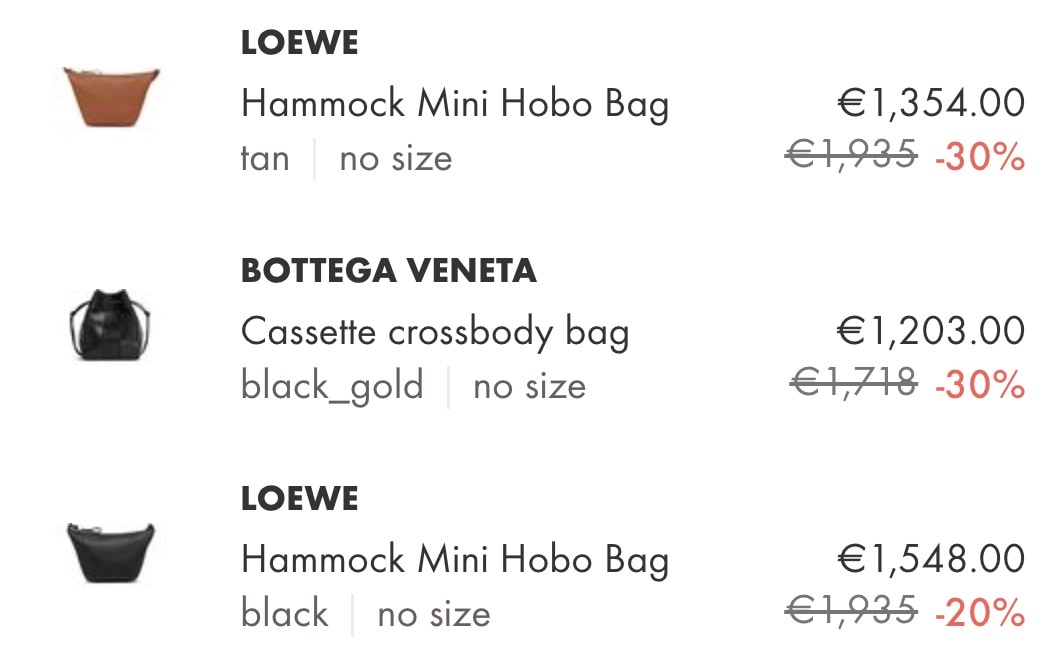Click the tan Loewe bag thumbnail
The width and height of the screenshot is (1062, 668).
point(111,97)
